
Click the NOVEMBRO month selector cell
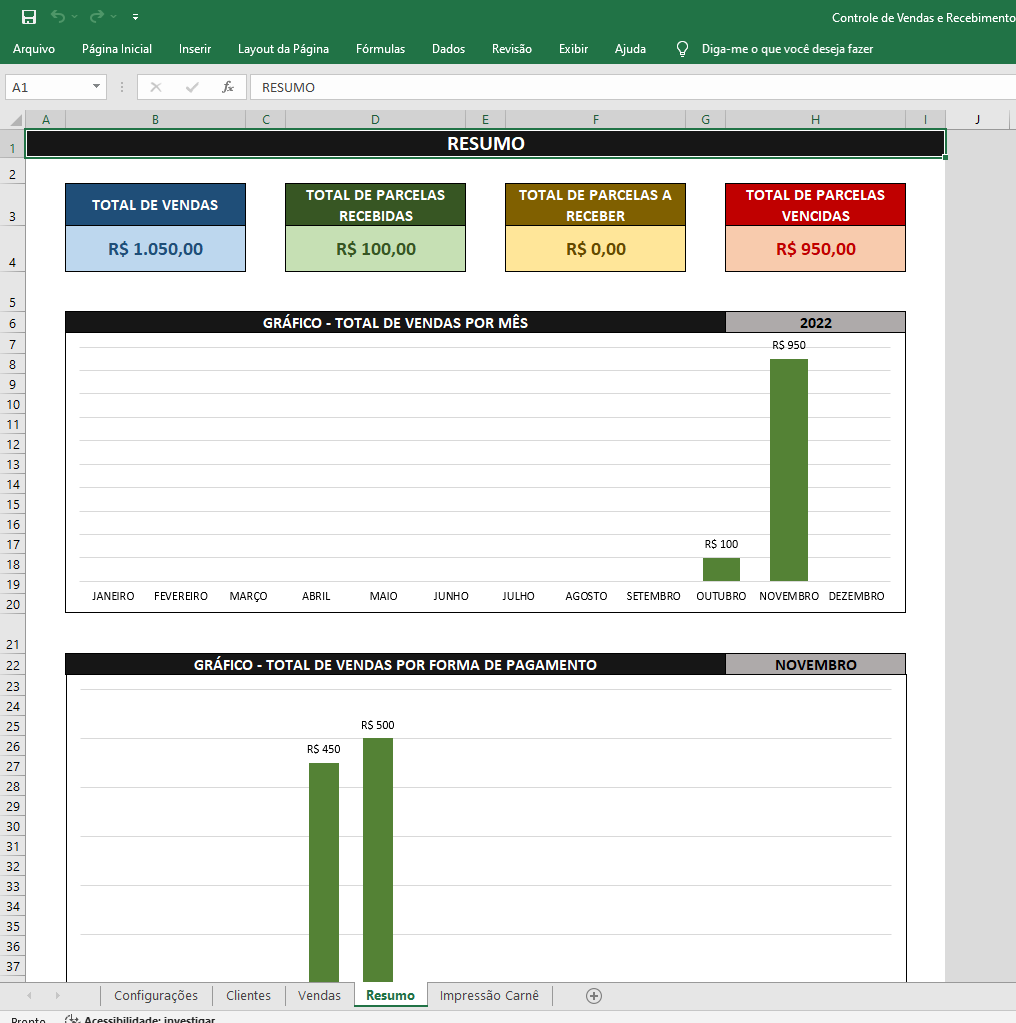click(815, 664)
